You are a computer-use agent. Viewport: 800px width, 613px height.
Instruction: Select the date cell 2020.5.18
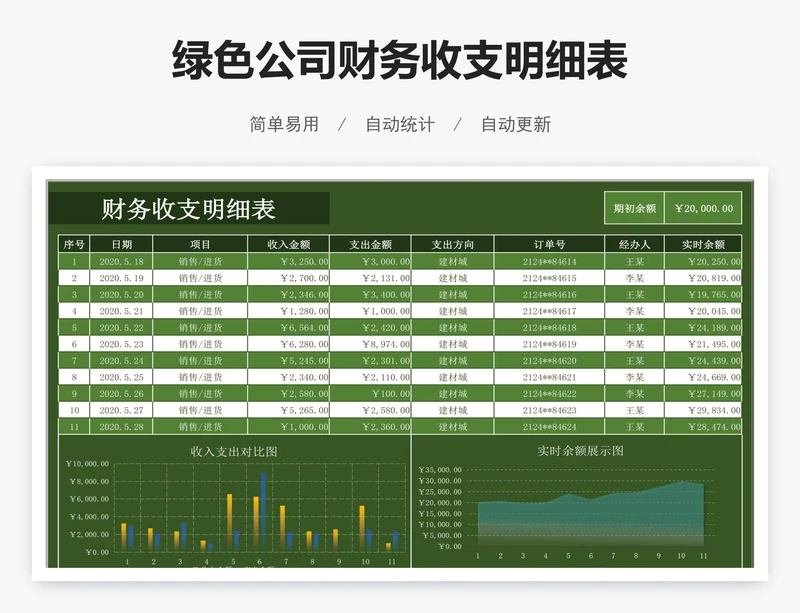tap(121, 261)
